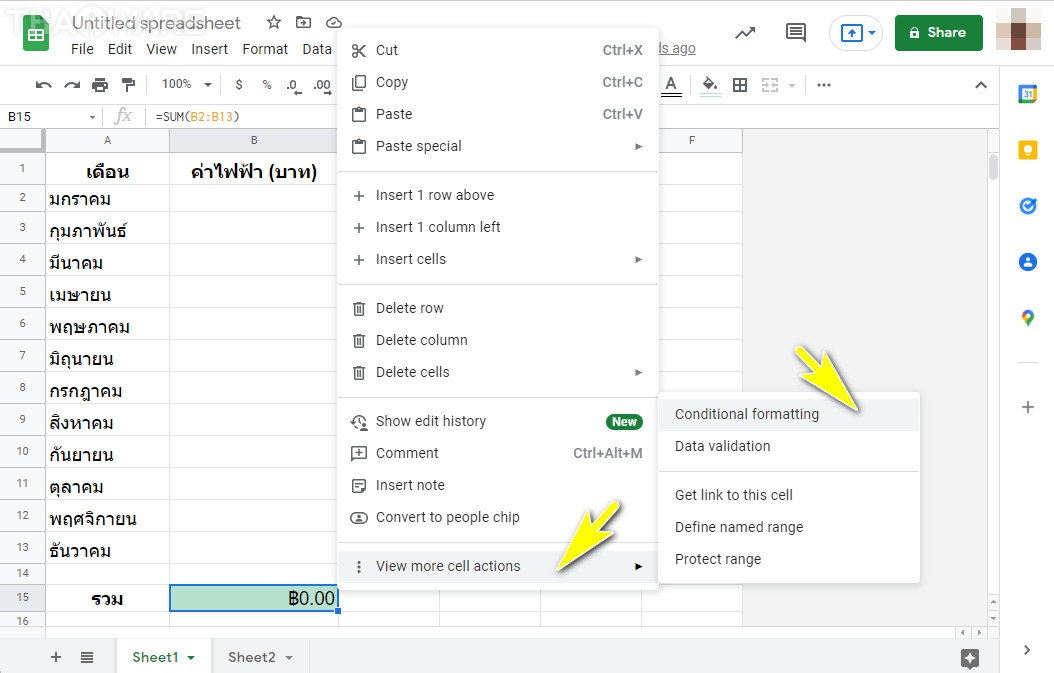Add a new sheet with plus
This screenshot has height=673, width=1054.
[x=56, y=657]
